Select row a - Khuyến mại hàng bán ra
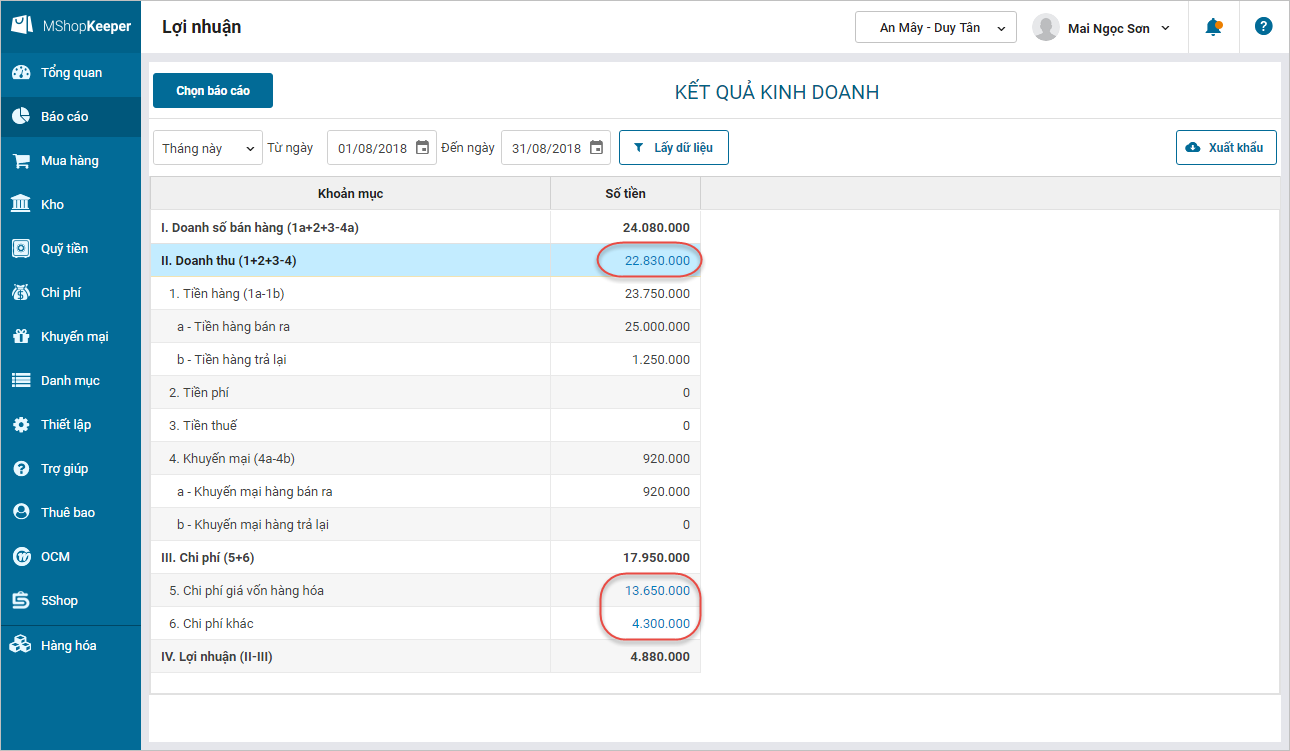Image resolution: width=1290 pixels, height=751 pixels. pyautogui.click(x=426, y=492)
